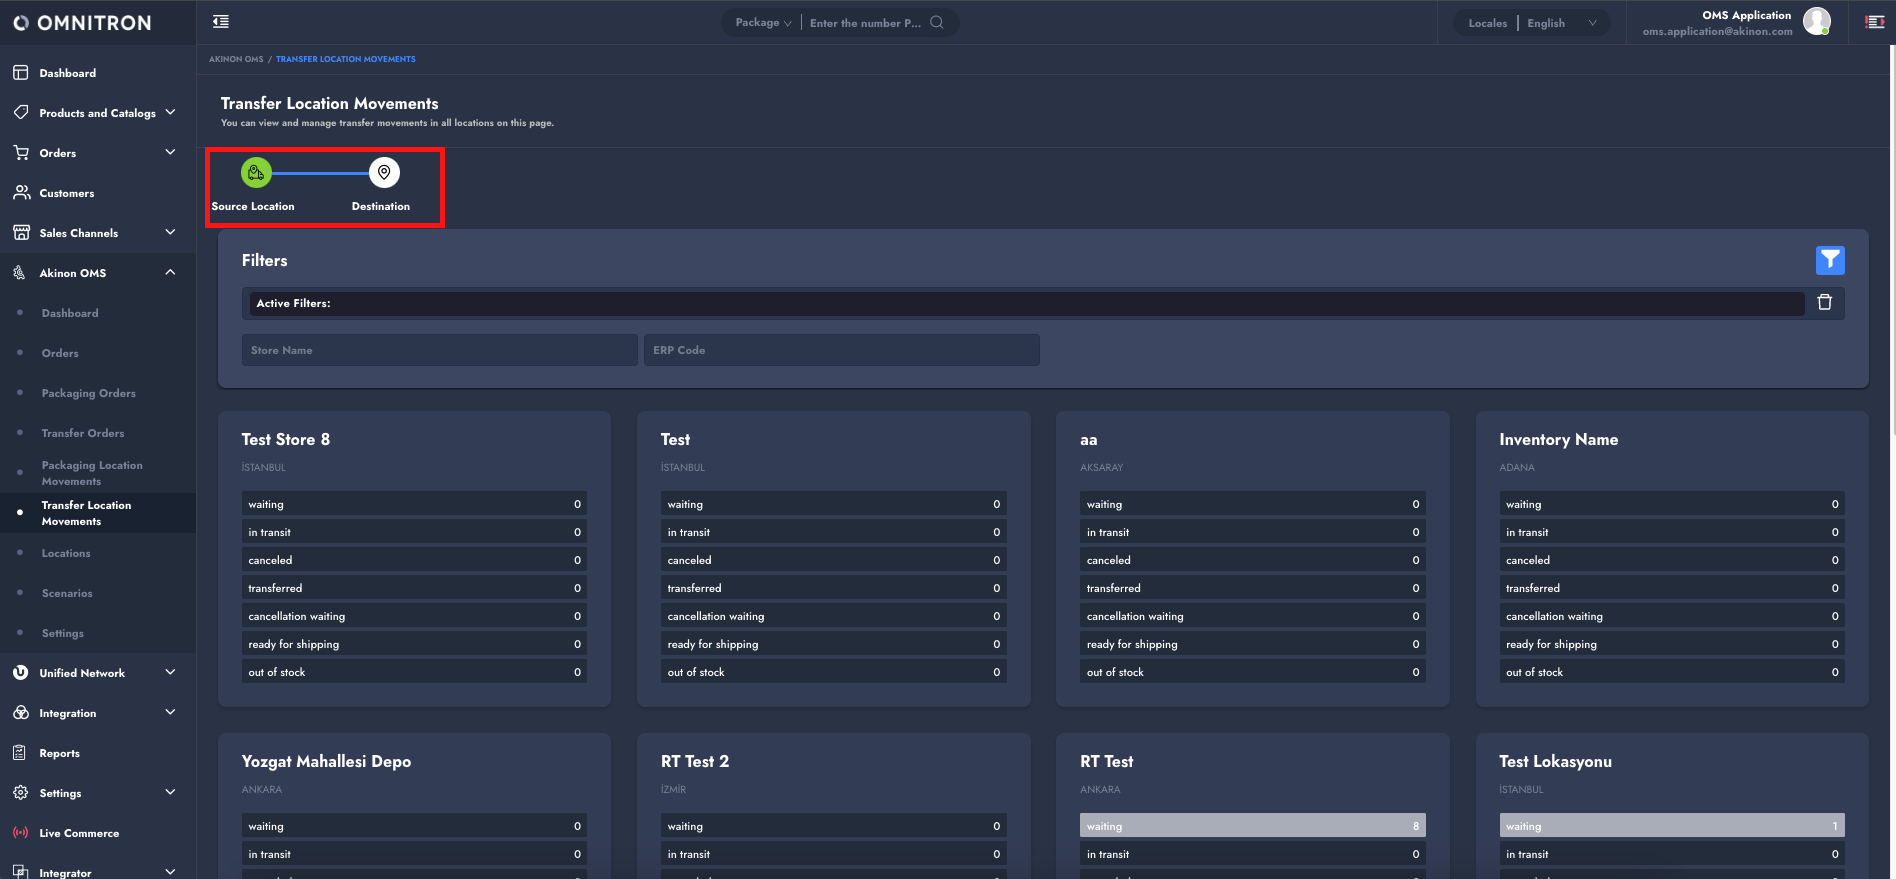Clear active filters with trash icon
The height and width of the screenshot is (879, 1896).
(x=1824, y=303)
